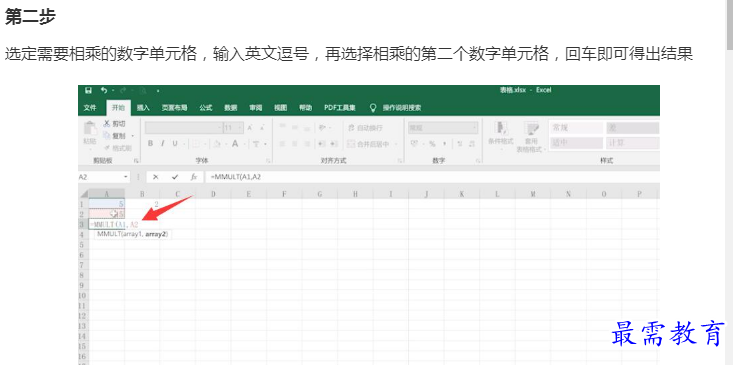Click the insert function fx button
Image resolution: width=733 pixels, height=365 pixels.
194,177
